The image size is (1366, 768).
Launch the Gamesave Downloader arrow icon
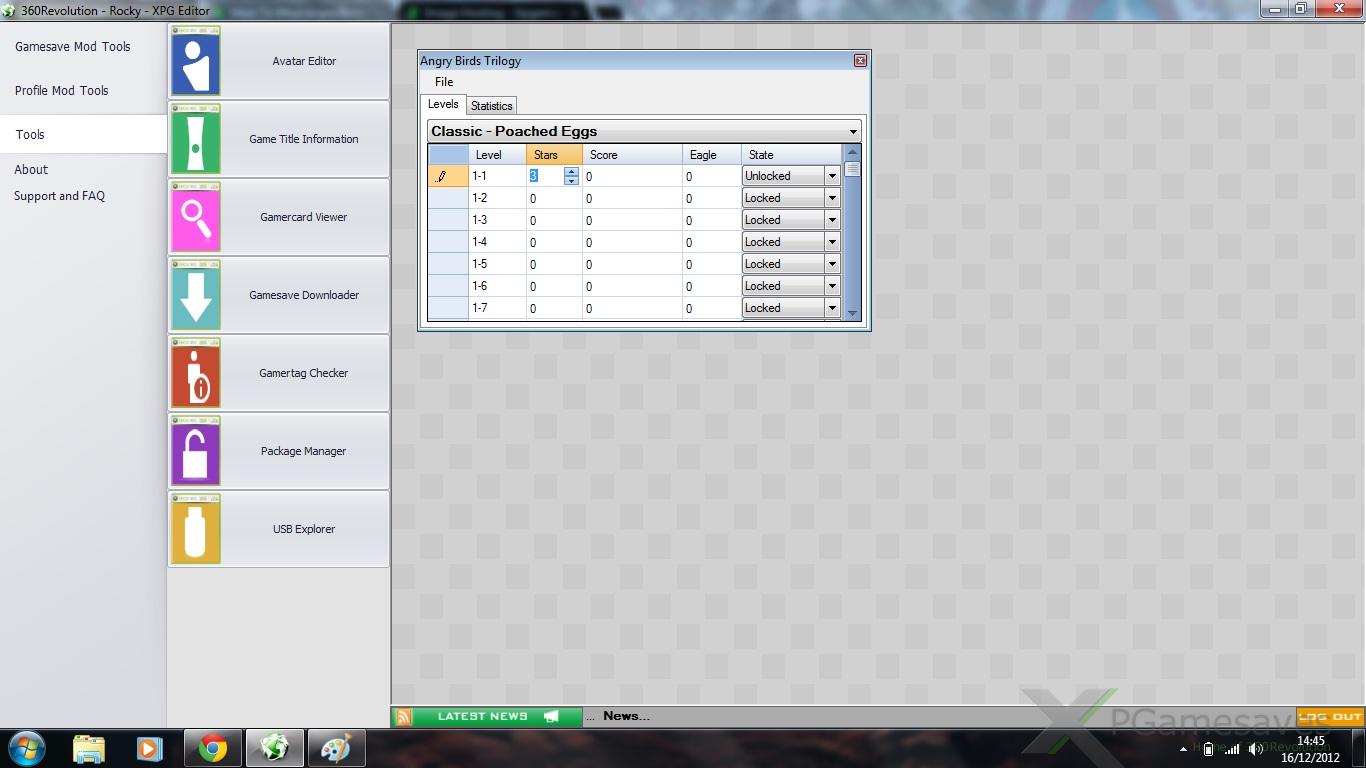pos(196,295)
